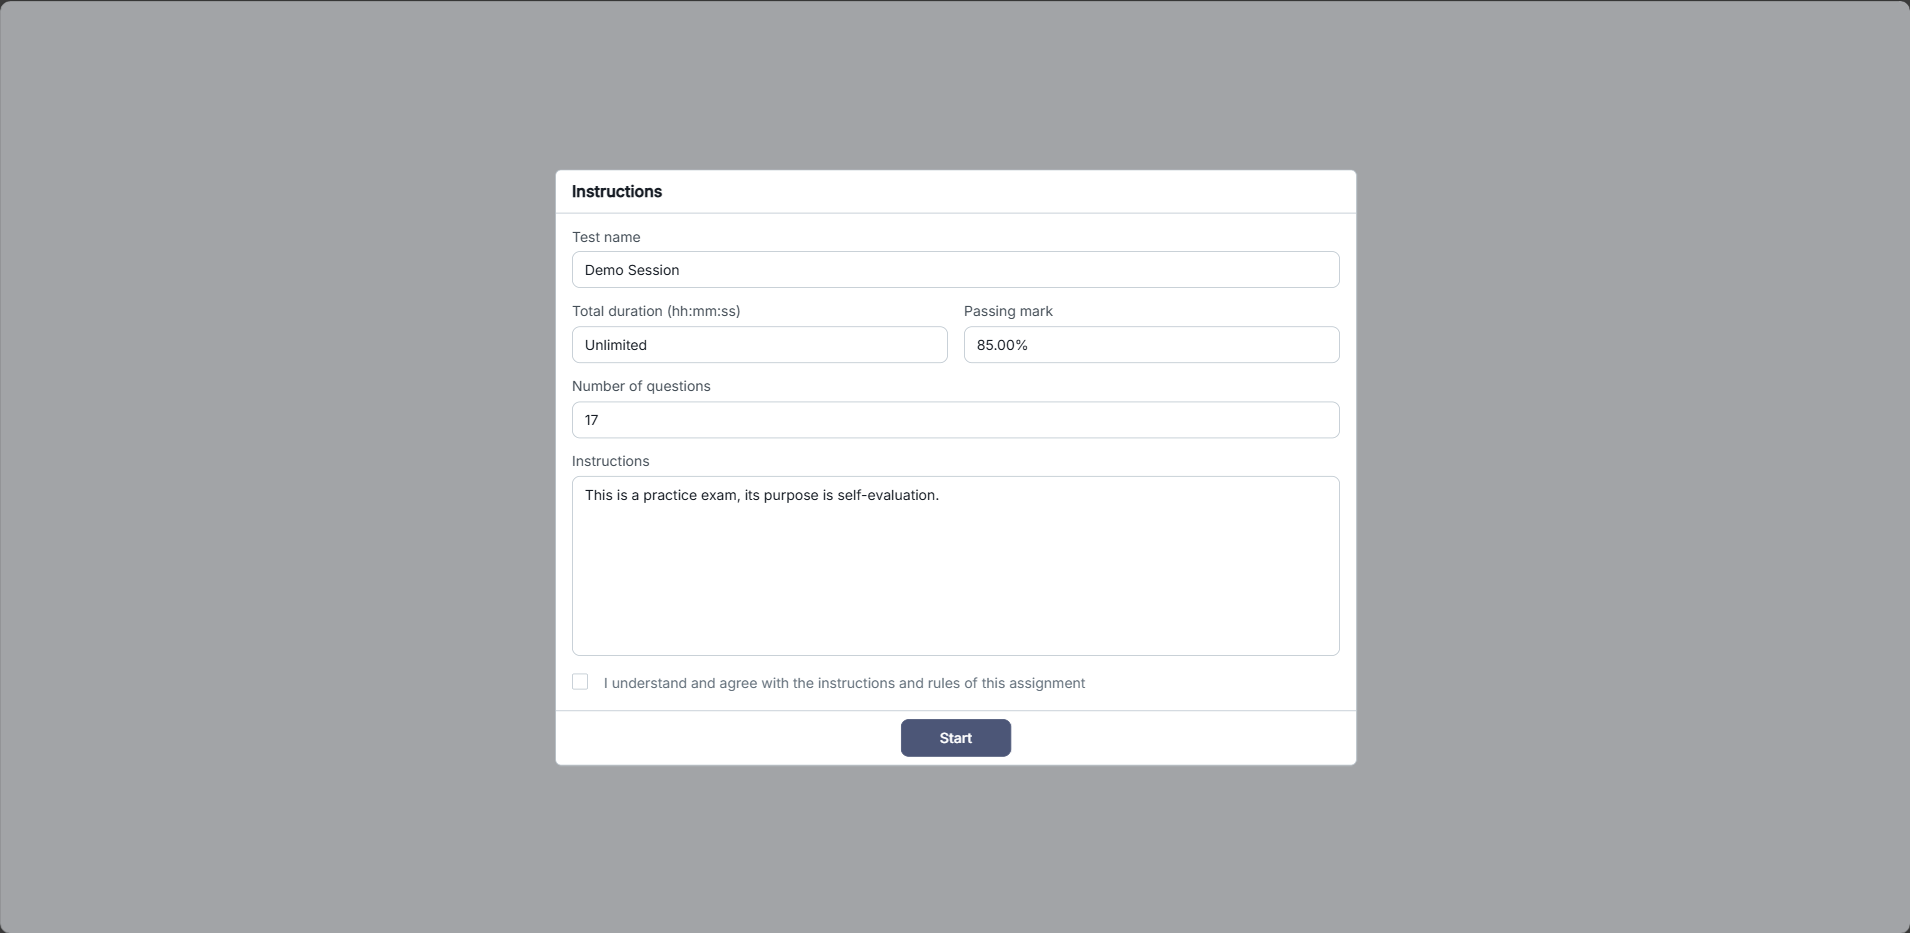Click the bold Instructions dialog title
The image size is (1910, 933).
click(617, 192)
